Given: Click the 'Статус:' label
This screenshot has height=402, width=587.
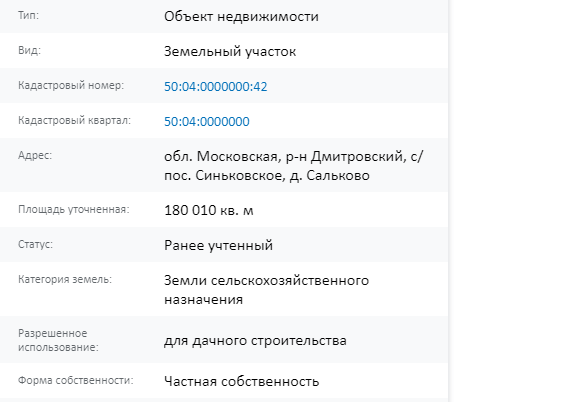Looking at the screenshot, I should pyautogui.click(x=35, y=244).
